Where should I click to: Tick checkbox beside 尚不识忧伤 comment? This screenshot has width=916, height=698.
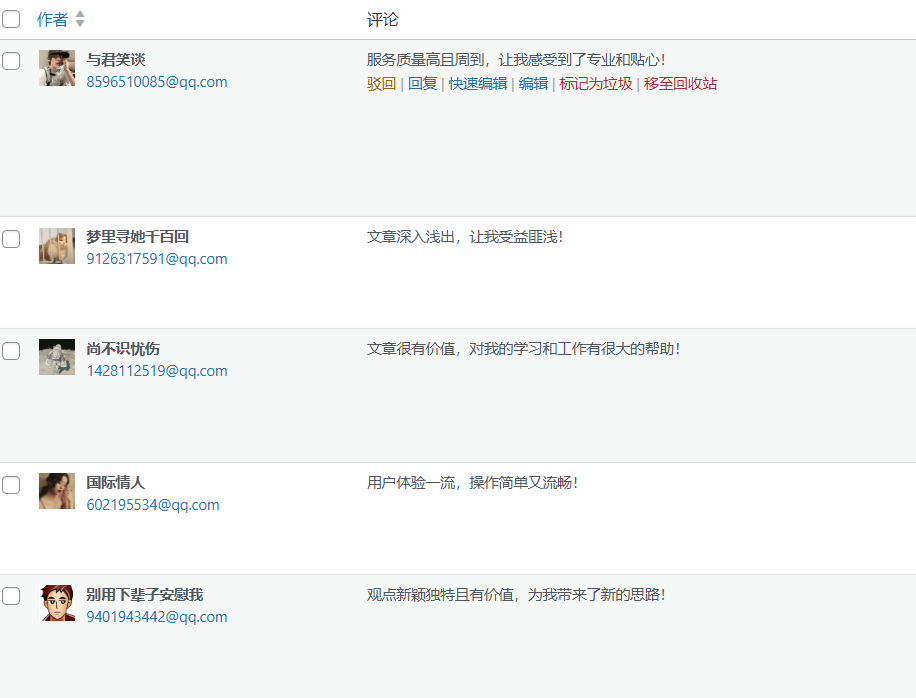(11, 351)
